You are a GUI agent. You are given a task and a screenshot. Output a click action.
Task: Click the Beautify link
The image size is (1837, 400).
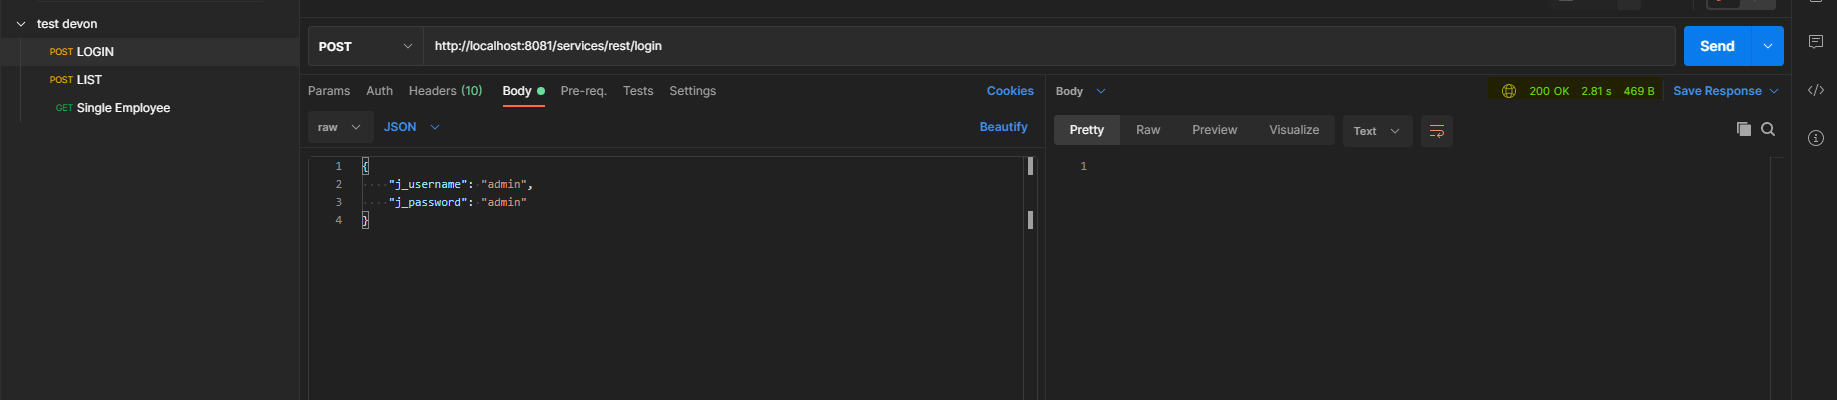(1003, 127)
